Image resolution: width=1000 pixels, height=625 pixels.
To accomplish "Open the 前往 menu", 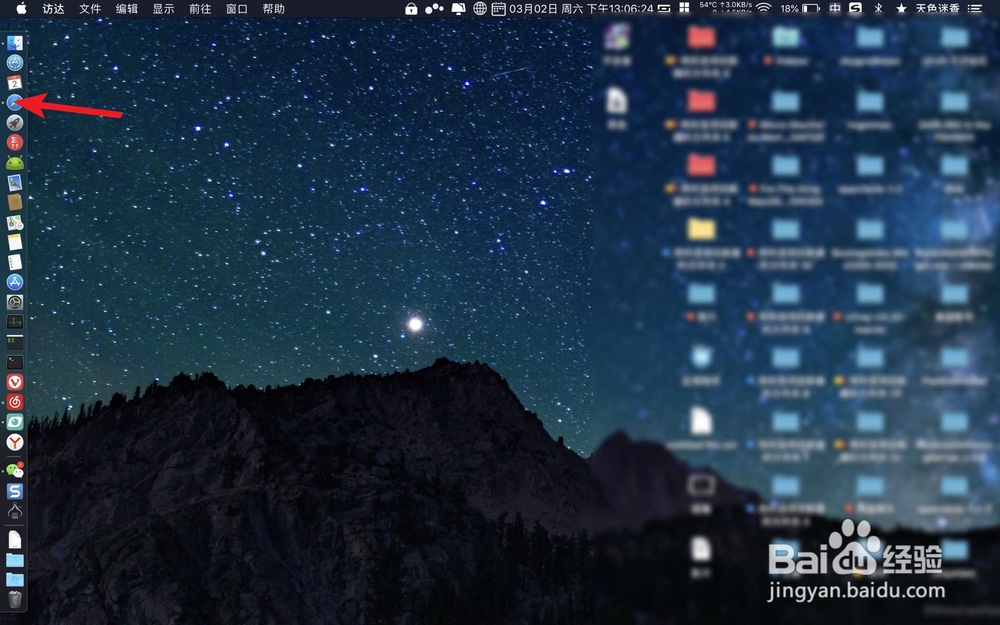I will (198, 9).
